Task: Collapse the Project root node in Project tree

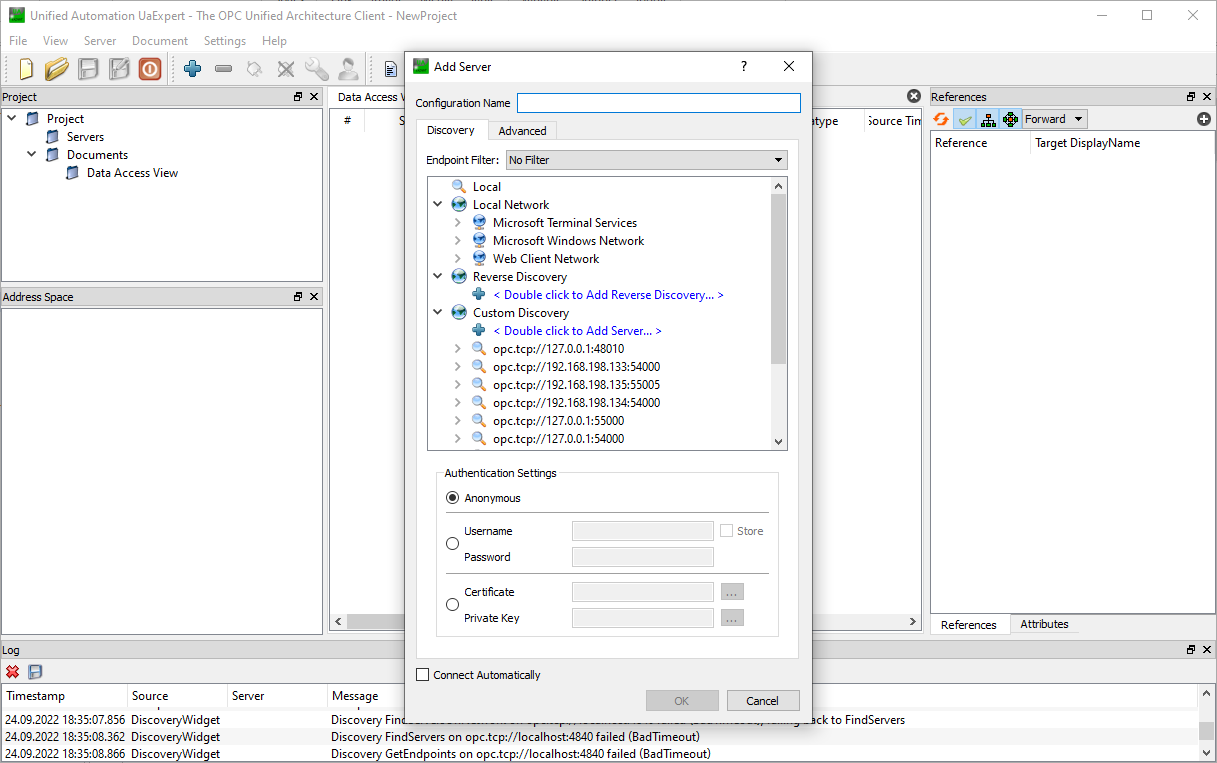Action: coord(12,119)
